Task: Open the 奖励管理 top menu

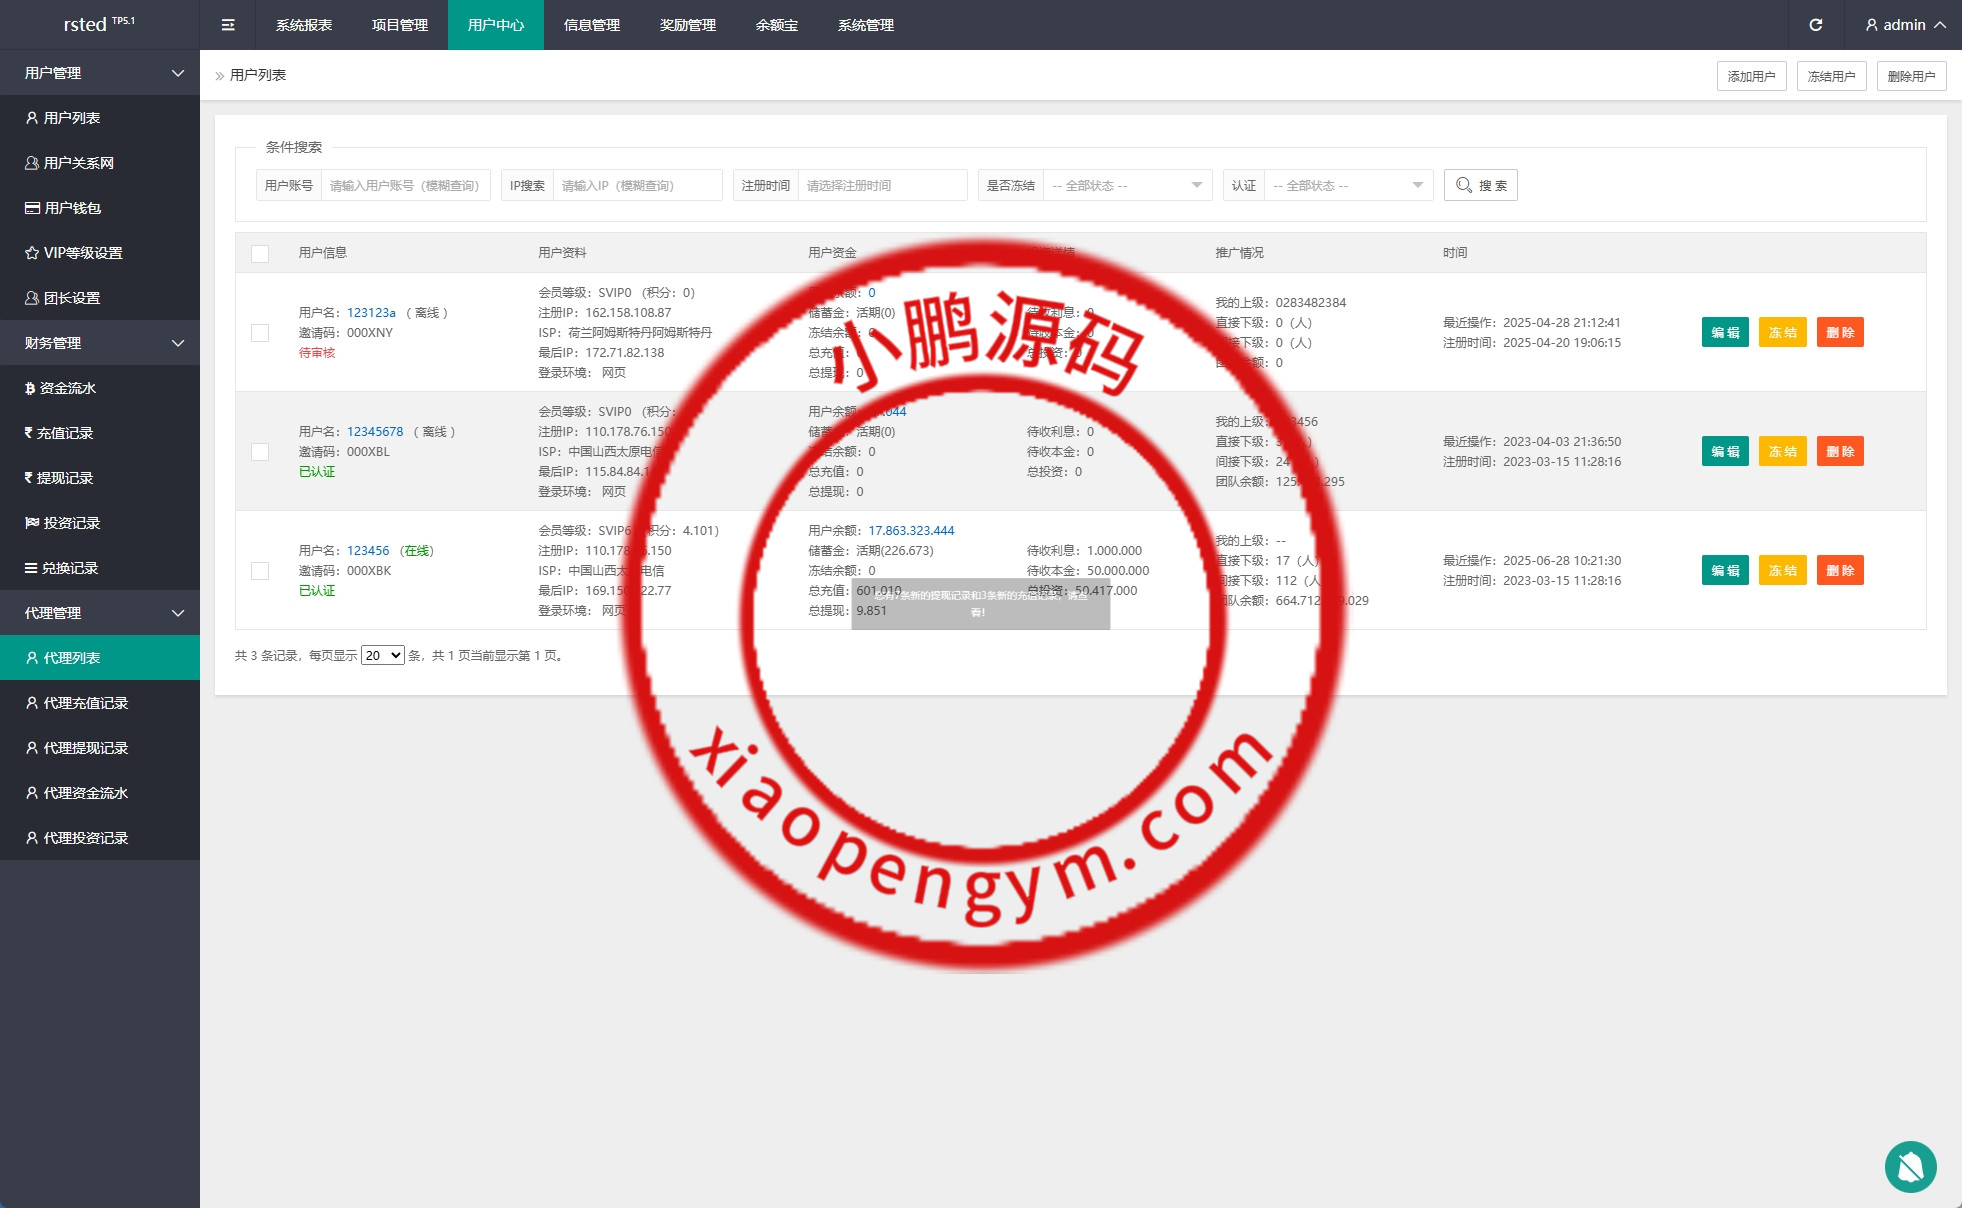Action: tap(687, 25)
